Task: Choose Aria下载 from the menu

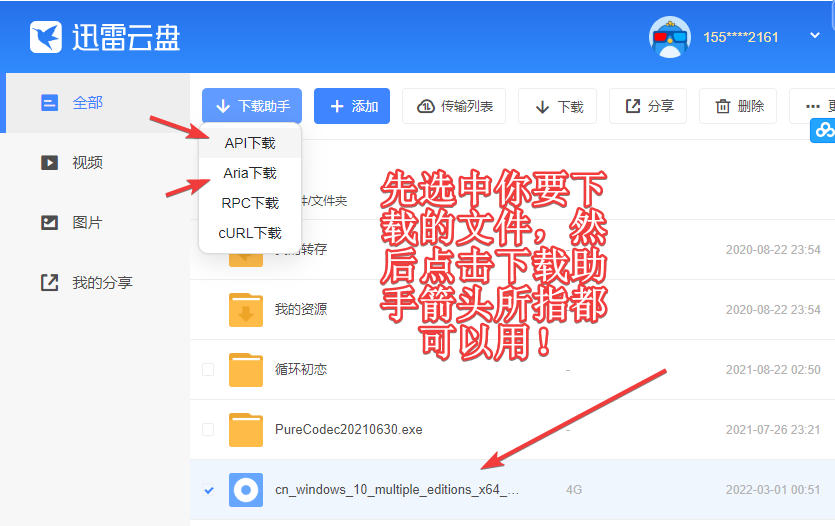Action: [250, 173]
